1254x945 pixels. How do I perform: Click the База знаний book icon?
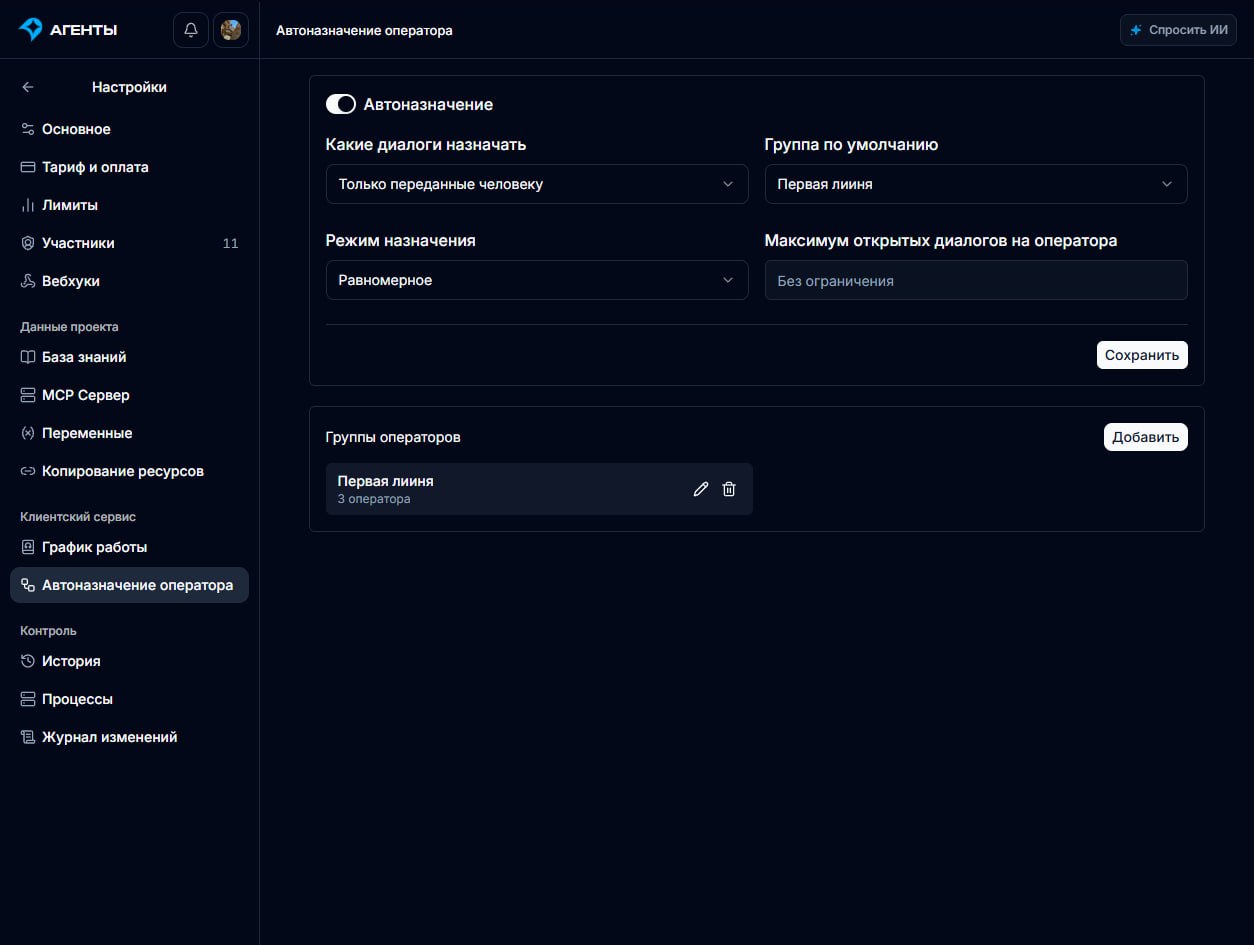(28, 357)
